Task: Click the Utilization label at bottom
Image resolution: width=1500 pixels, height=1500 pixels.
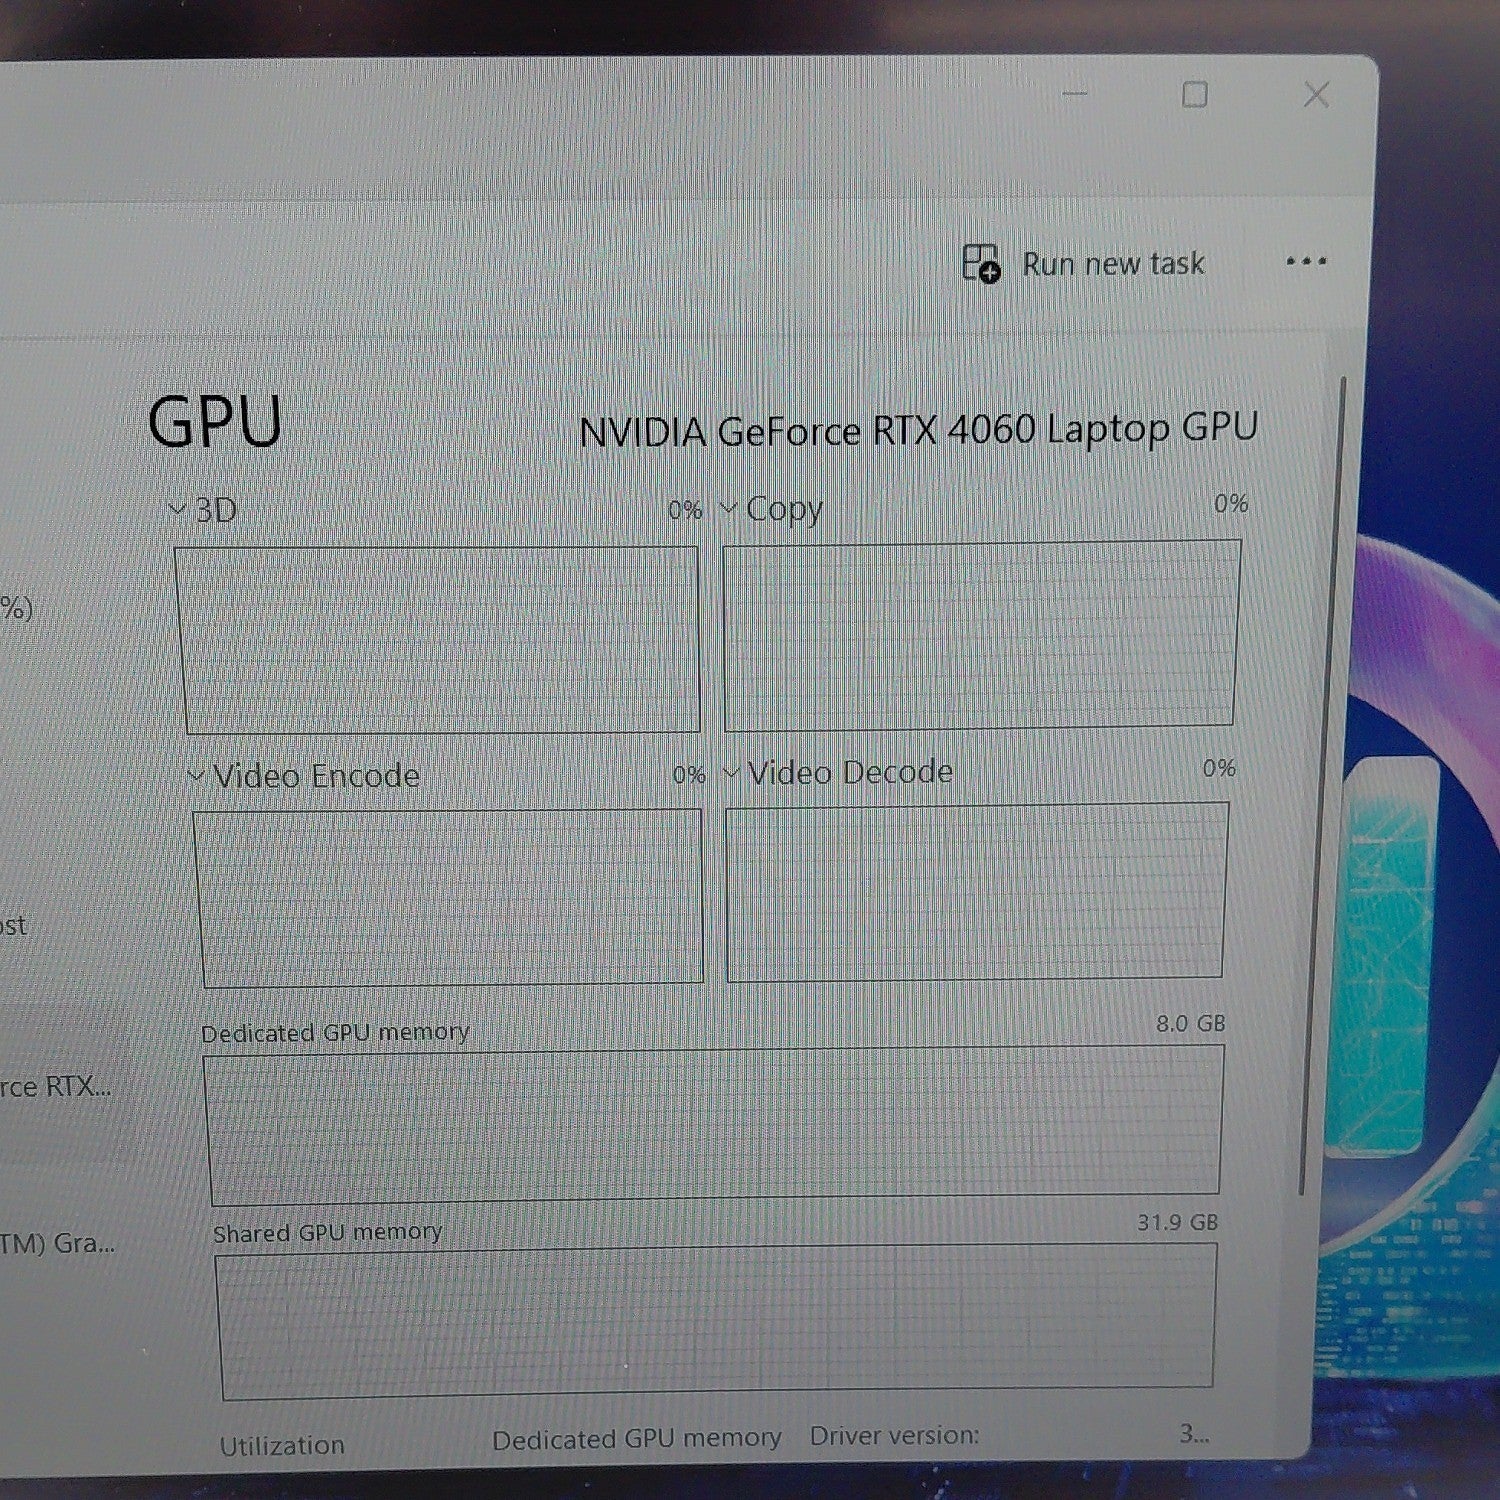Action: pyautogui.click(x=282, y=1446)
